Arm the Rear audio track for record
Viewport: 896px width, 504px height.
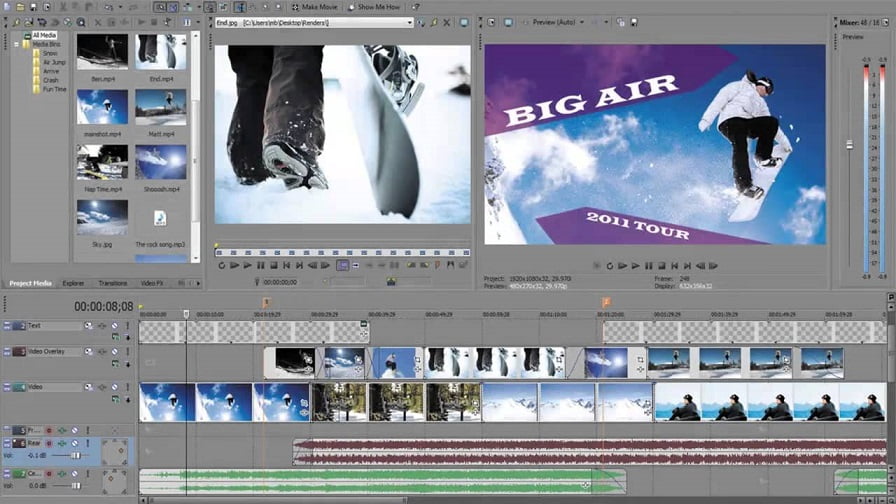[47, 443]
